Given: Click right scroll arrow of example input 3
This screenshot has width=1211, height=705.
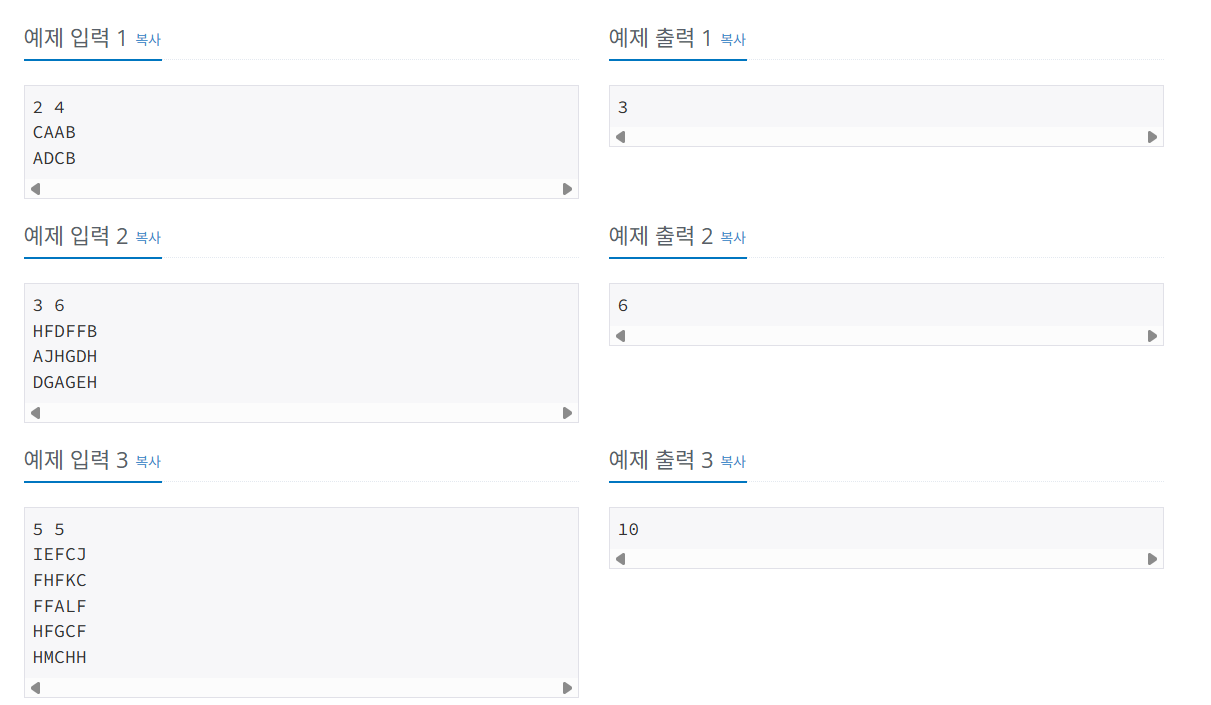Looking at the screenshot, I should [568, 688].
